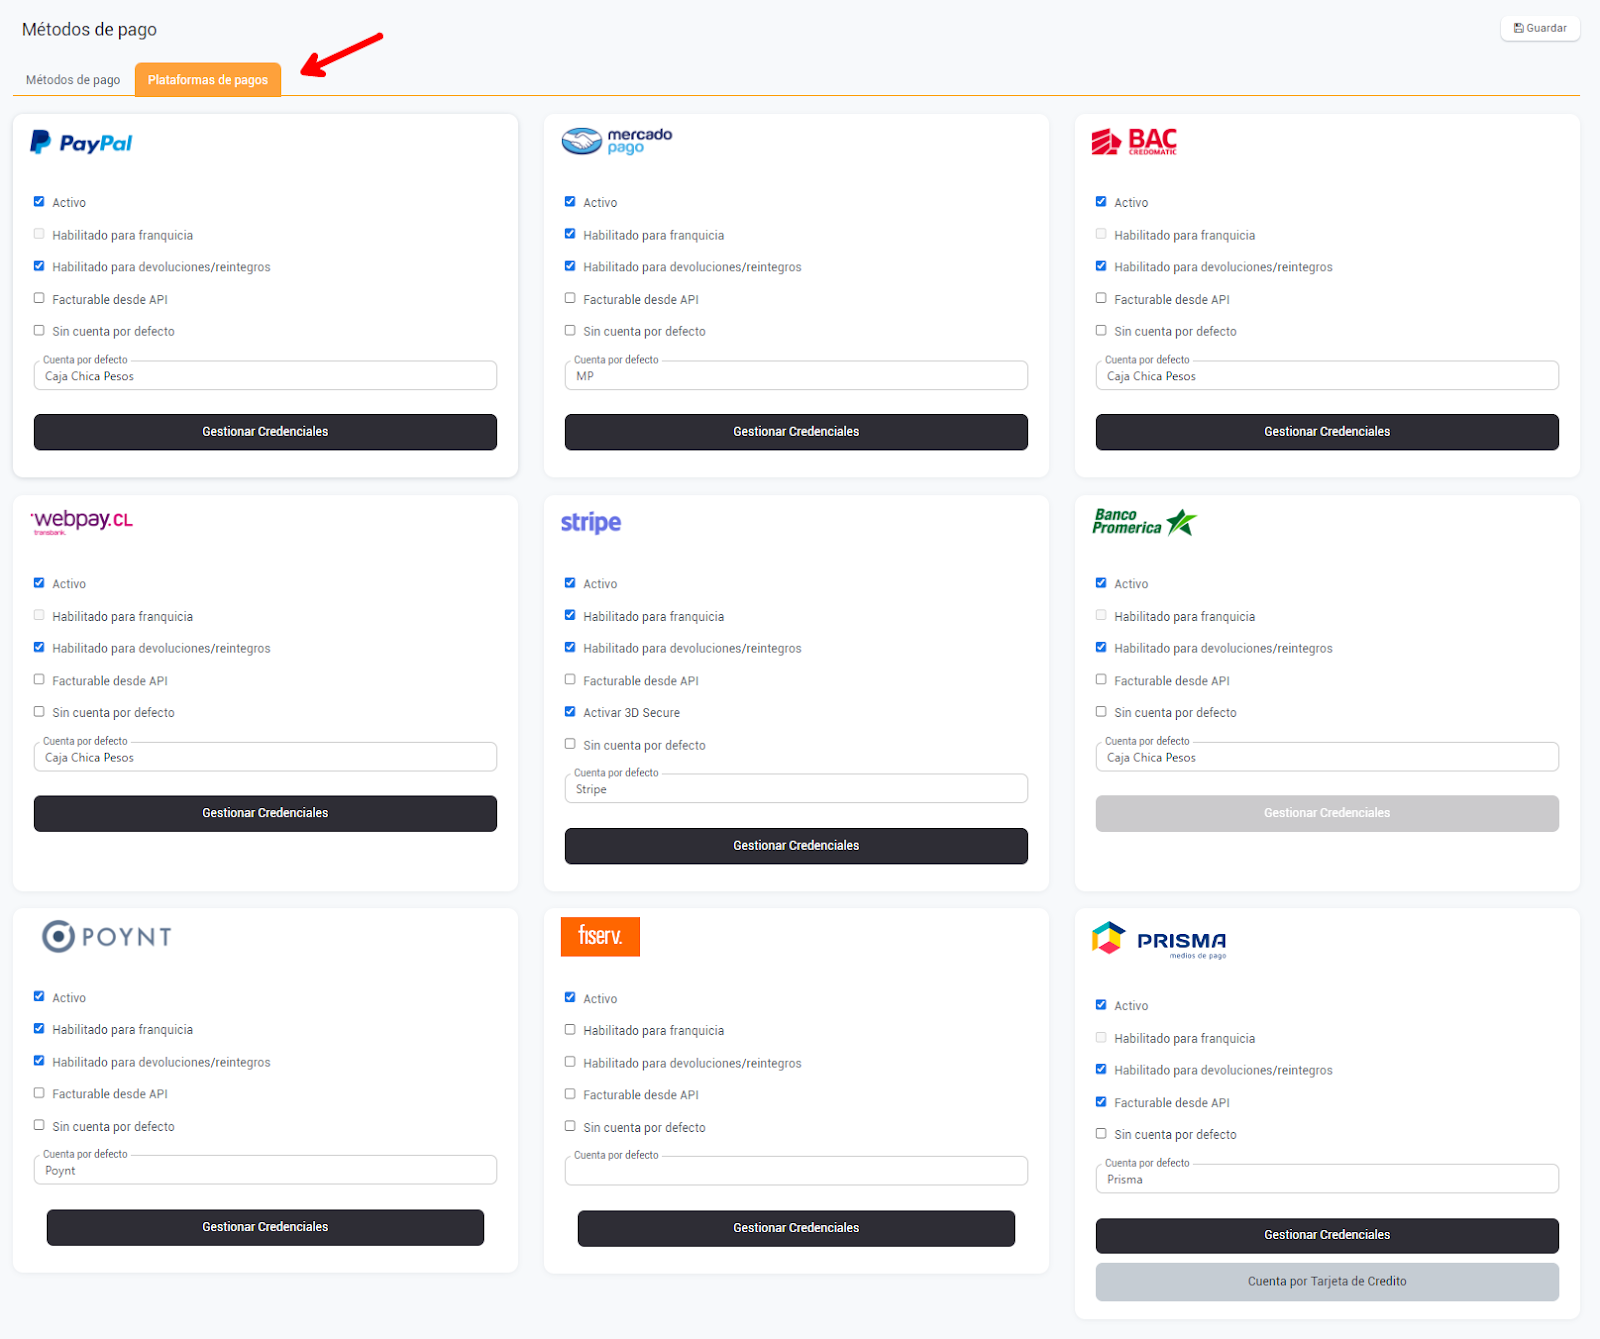Click the Fiserv logo
Screen dimensions: 1600x1339
pos(600,936)
